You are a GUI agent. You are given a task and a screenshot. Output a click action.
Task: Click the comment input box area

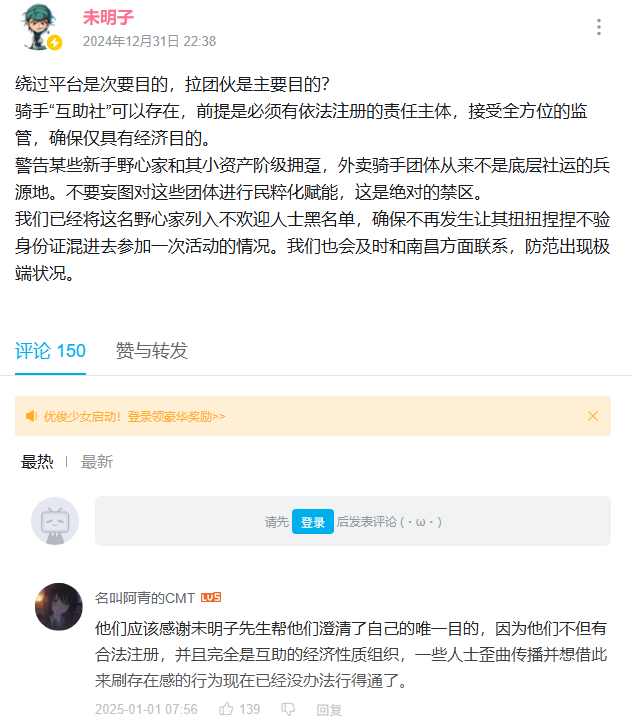353,521
